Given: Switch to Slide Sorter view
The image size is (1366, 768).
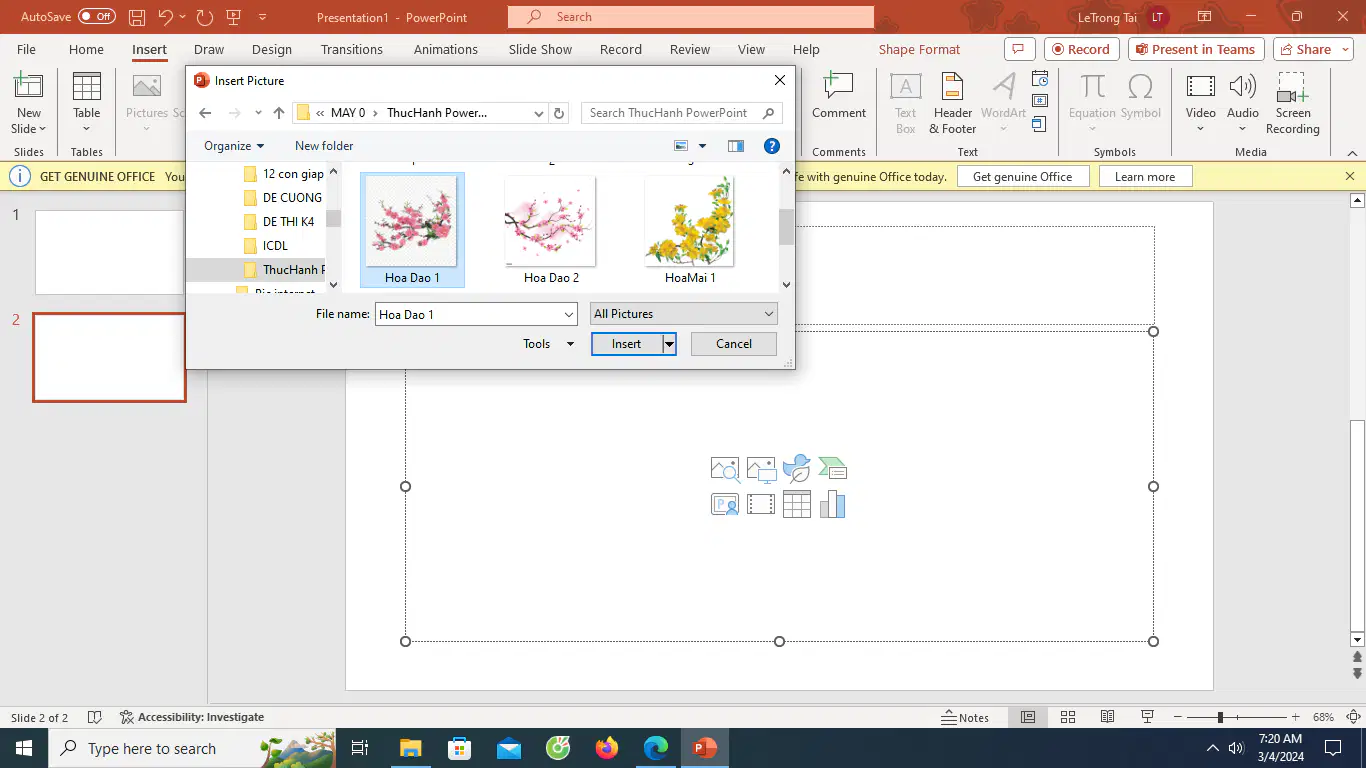Looking at the screenshot, I should [1068, 717].
